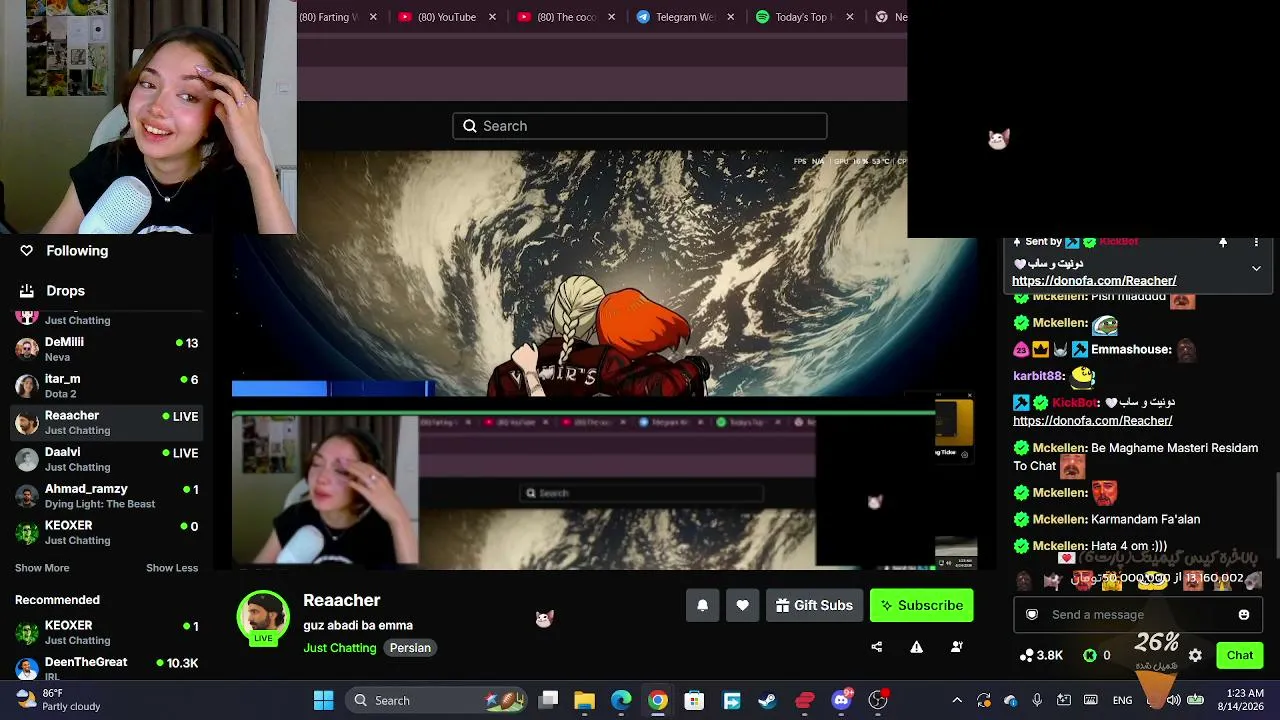This screenshot has height=720, width=1280.
Task: Open the share stream icon
Action: click(x=877, y=647)
